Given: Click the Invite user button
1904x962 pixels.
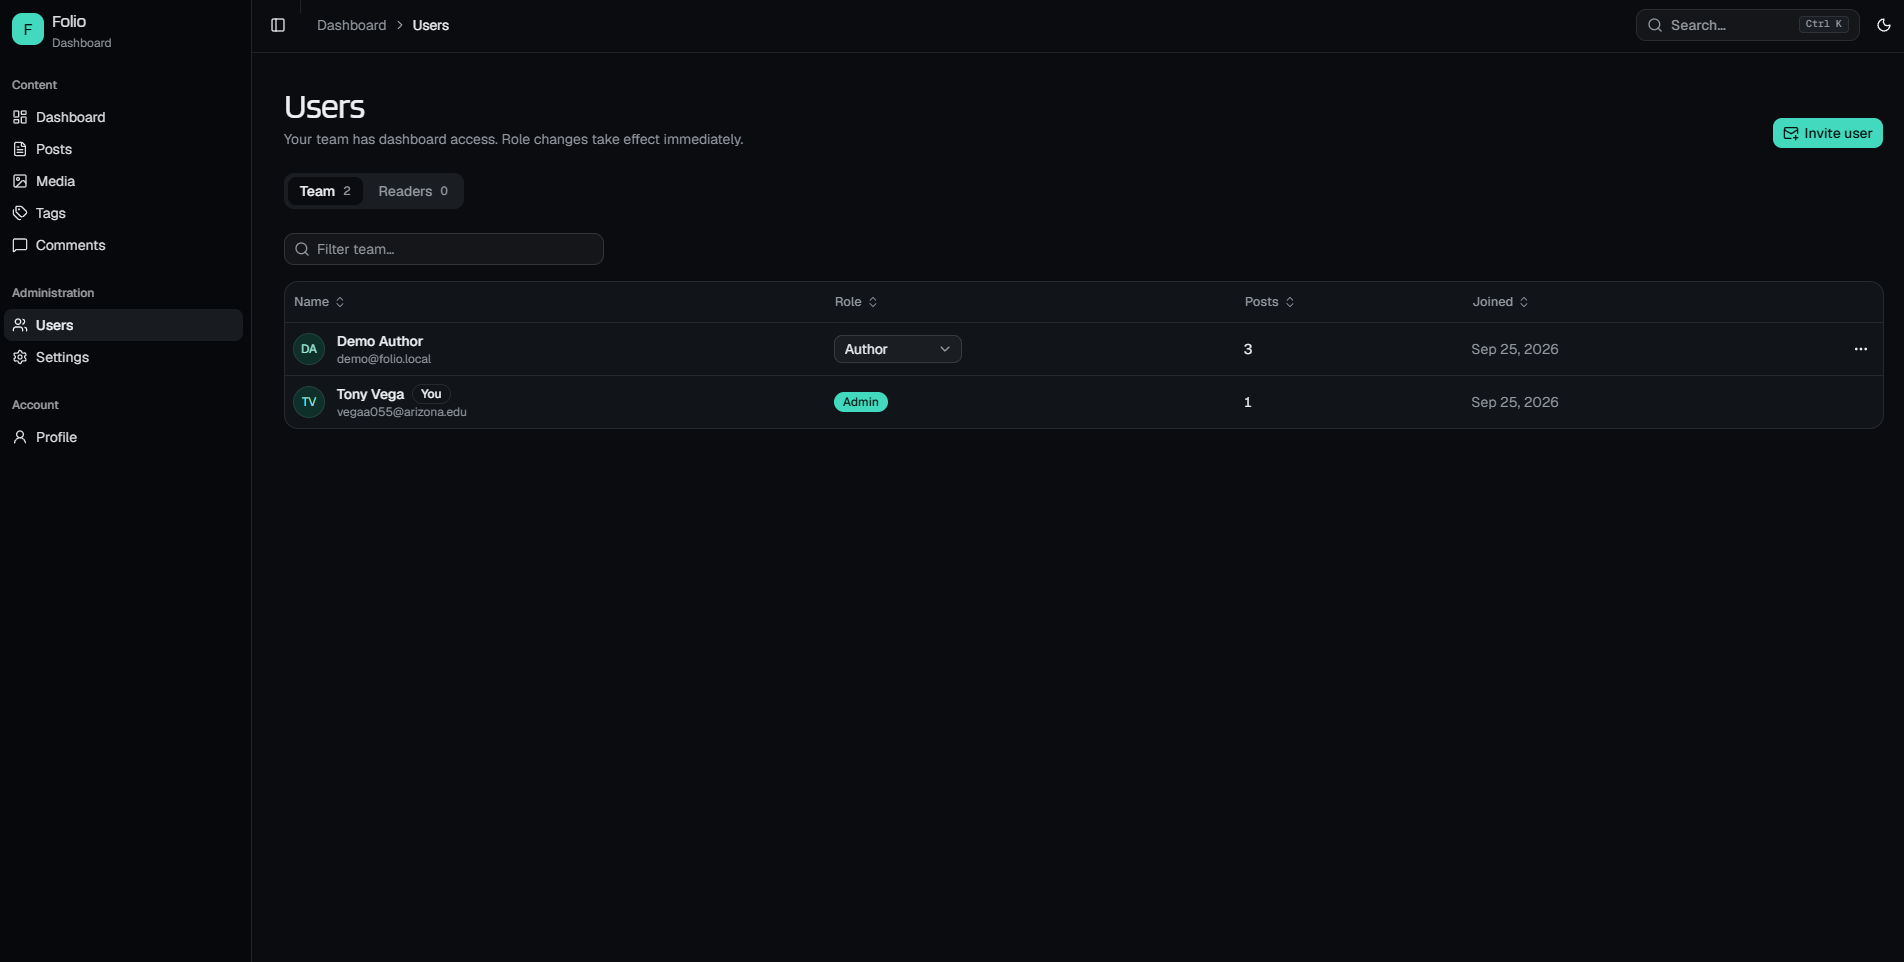Looking at the screenshot, I should (x=1827, y=133).
